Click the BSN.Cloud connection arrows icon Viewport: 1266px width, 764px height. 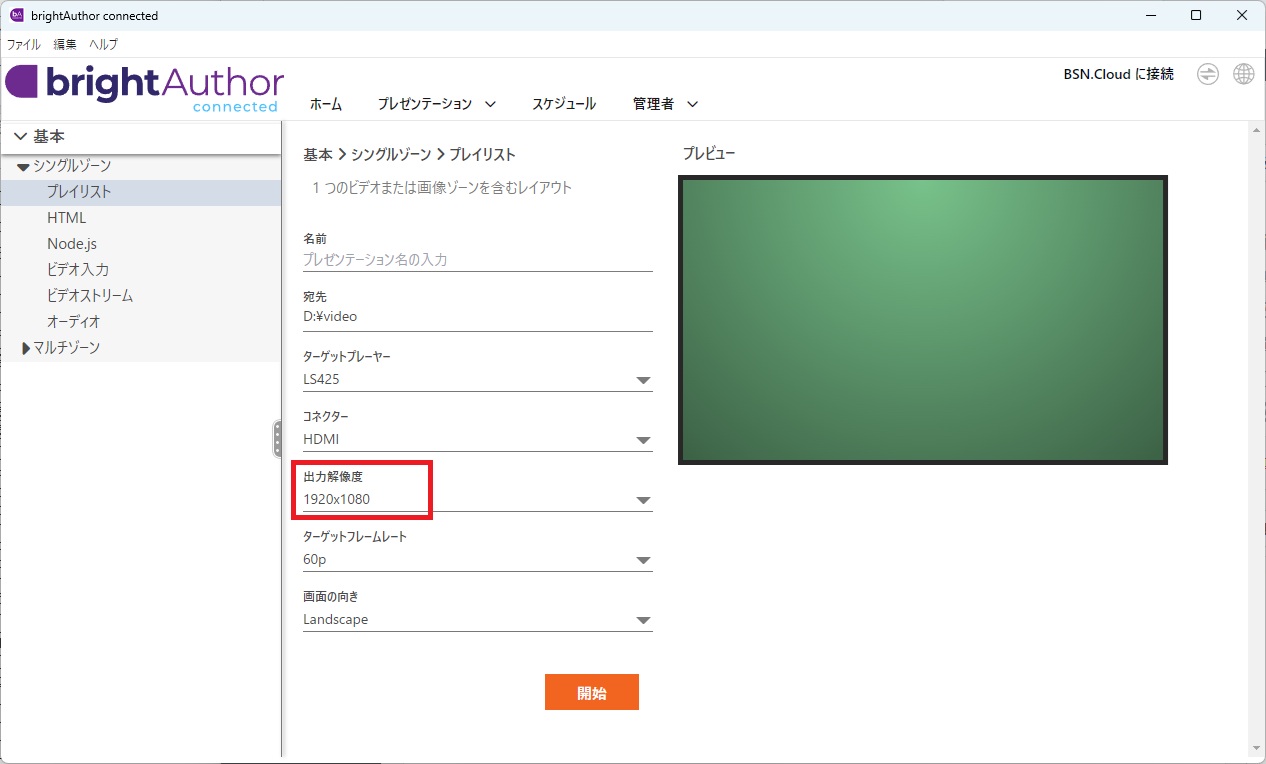1208,74
